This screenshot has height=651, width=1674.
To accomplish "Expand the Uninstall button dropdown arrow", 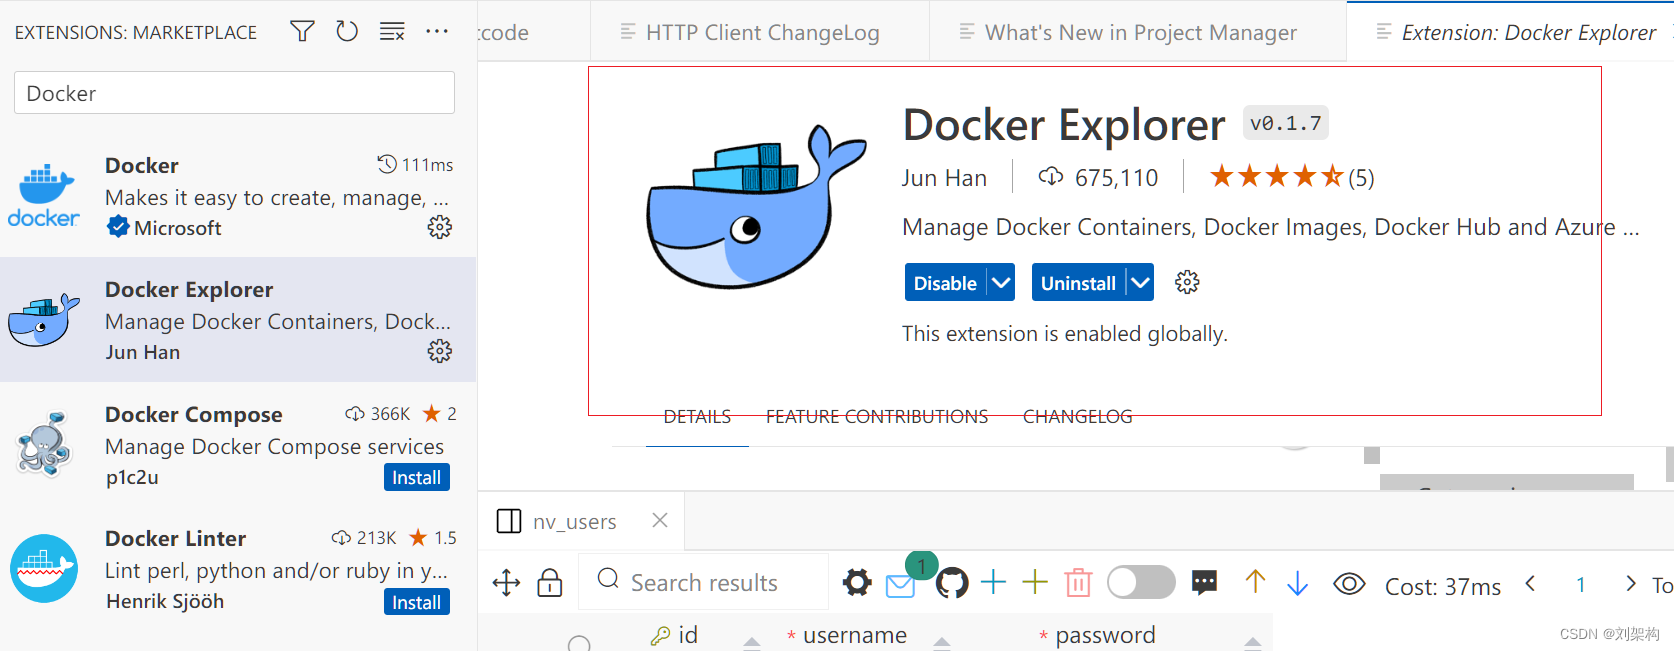I will coord(1140,283).
